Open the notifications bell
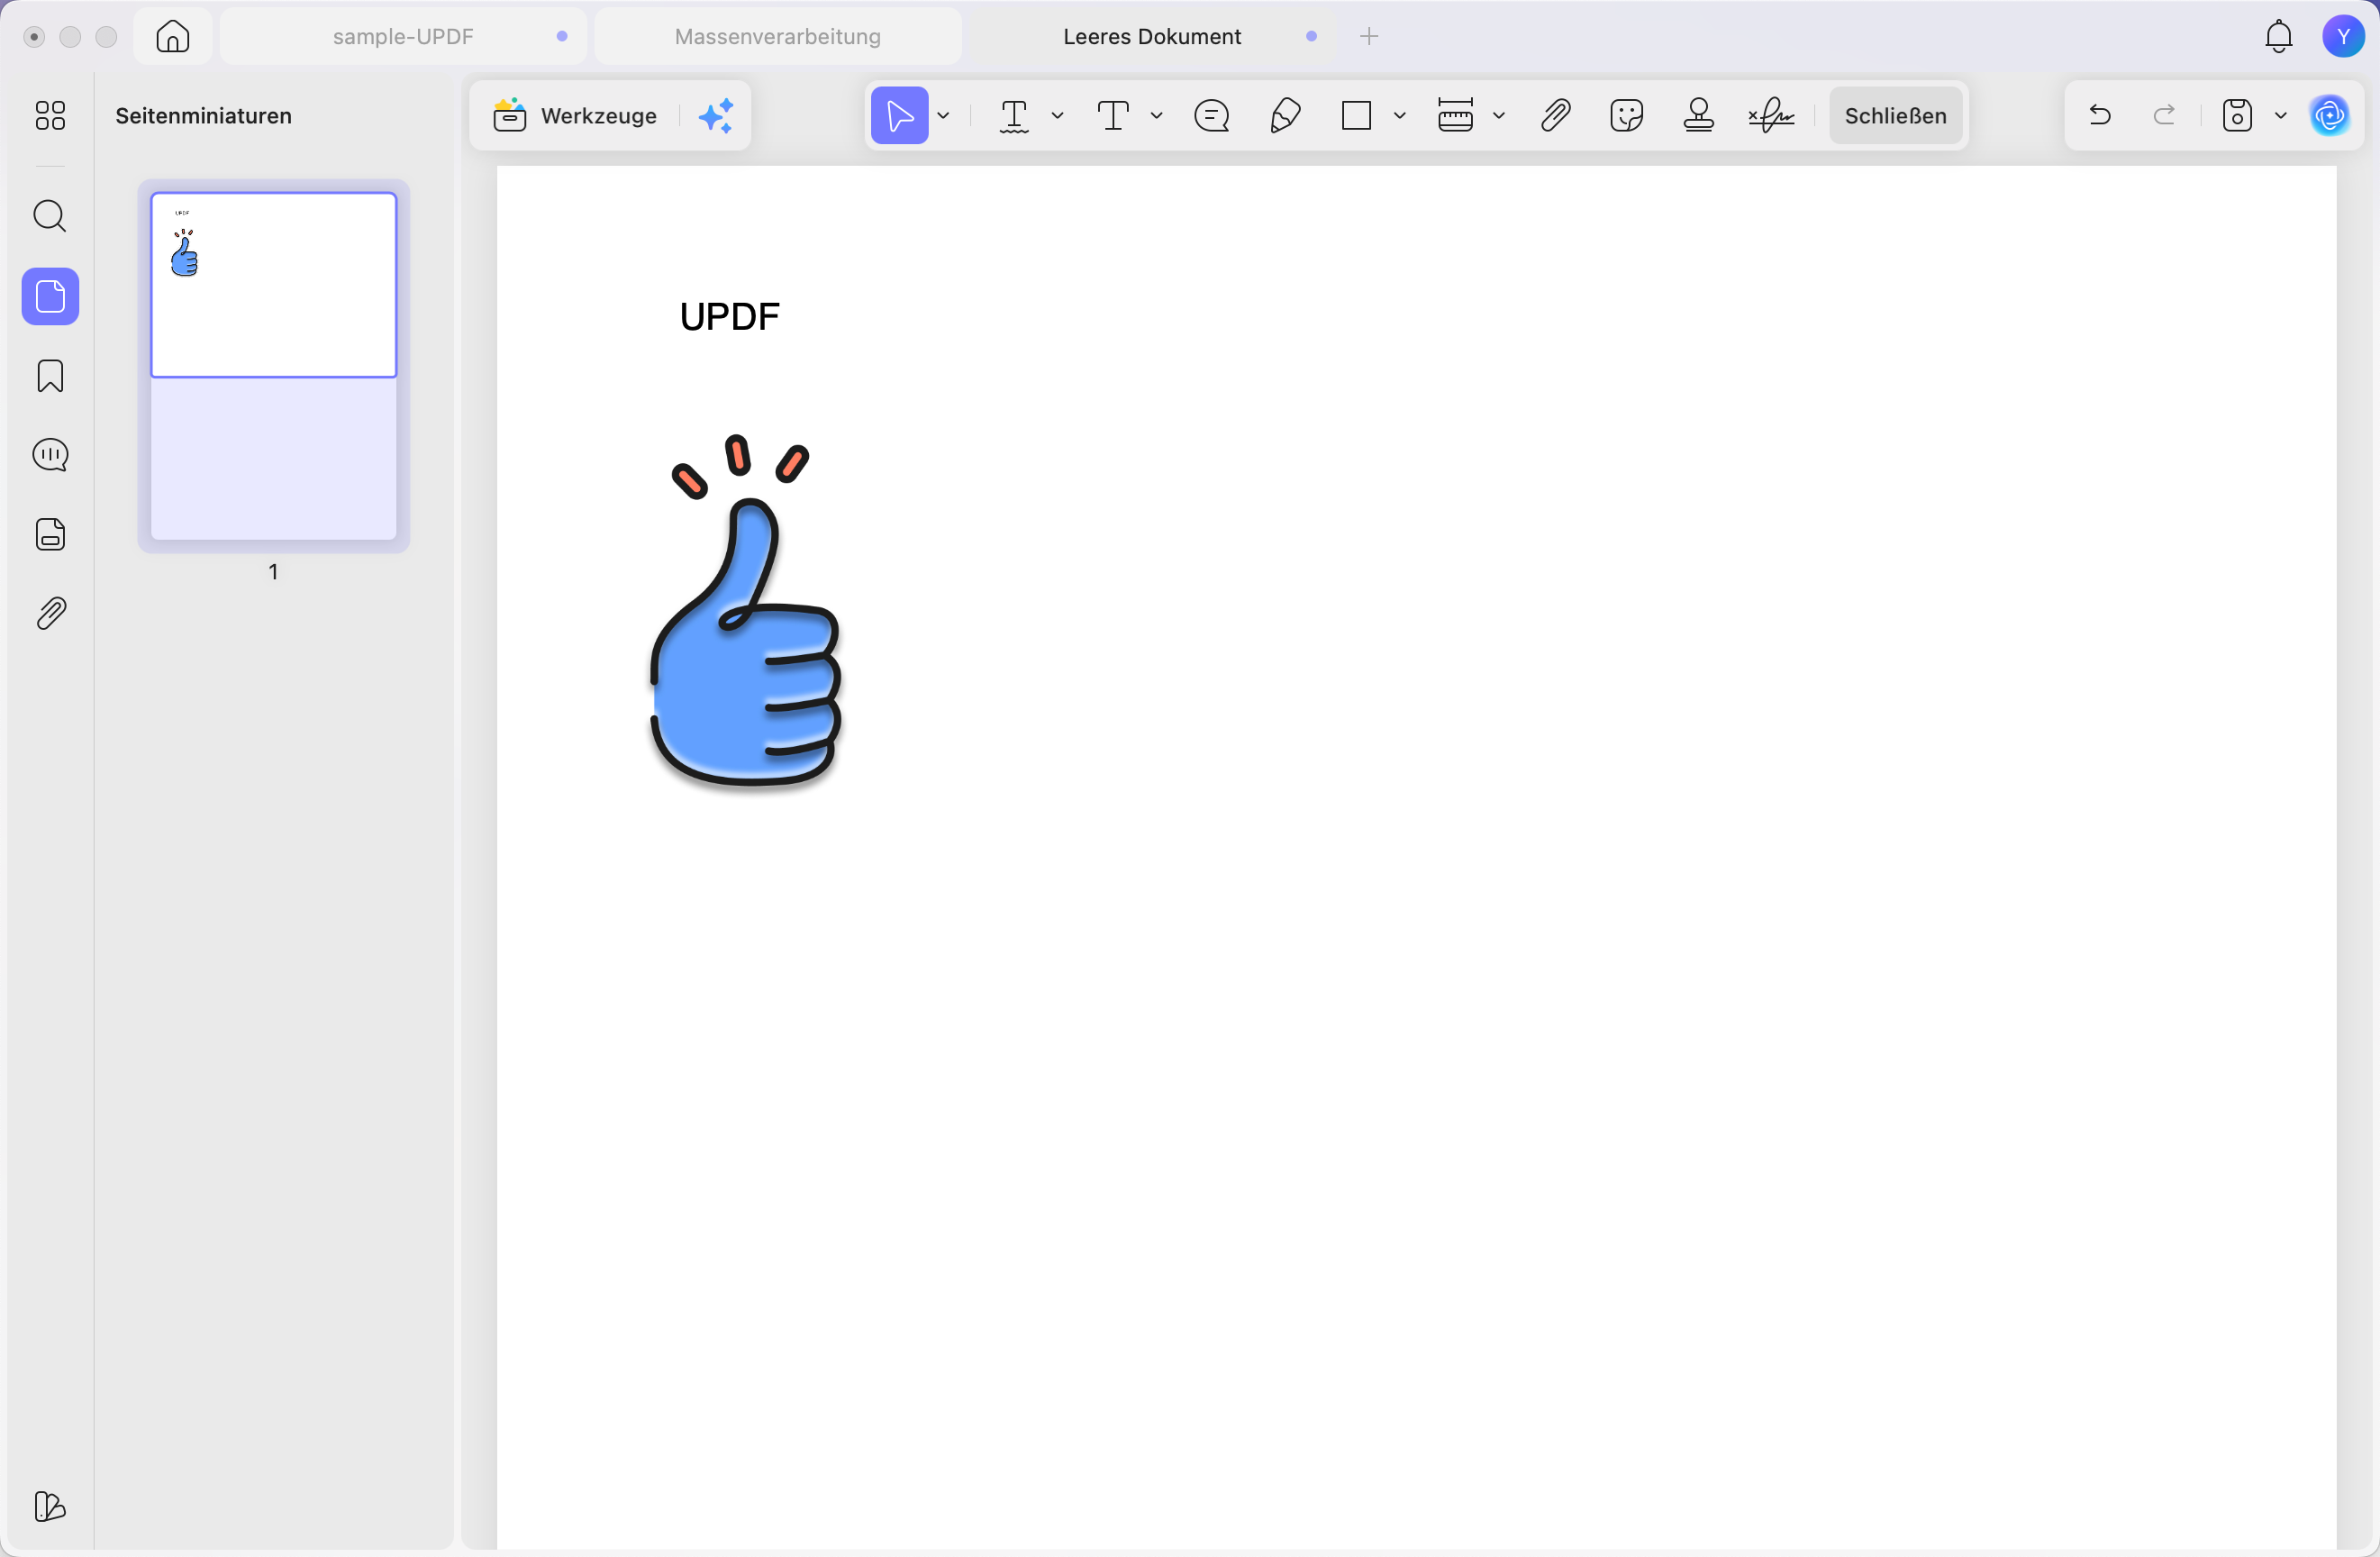 coord(2279,36)
